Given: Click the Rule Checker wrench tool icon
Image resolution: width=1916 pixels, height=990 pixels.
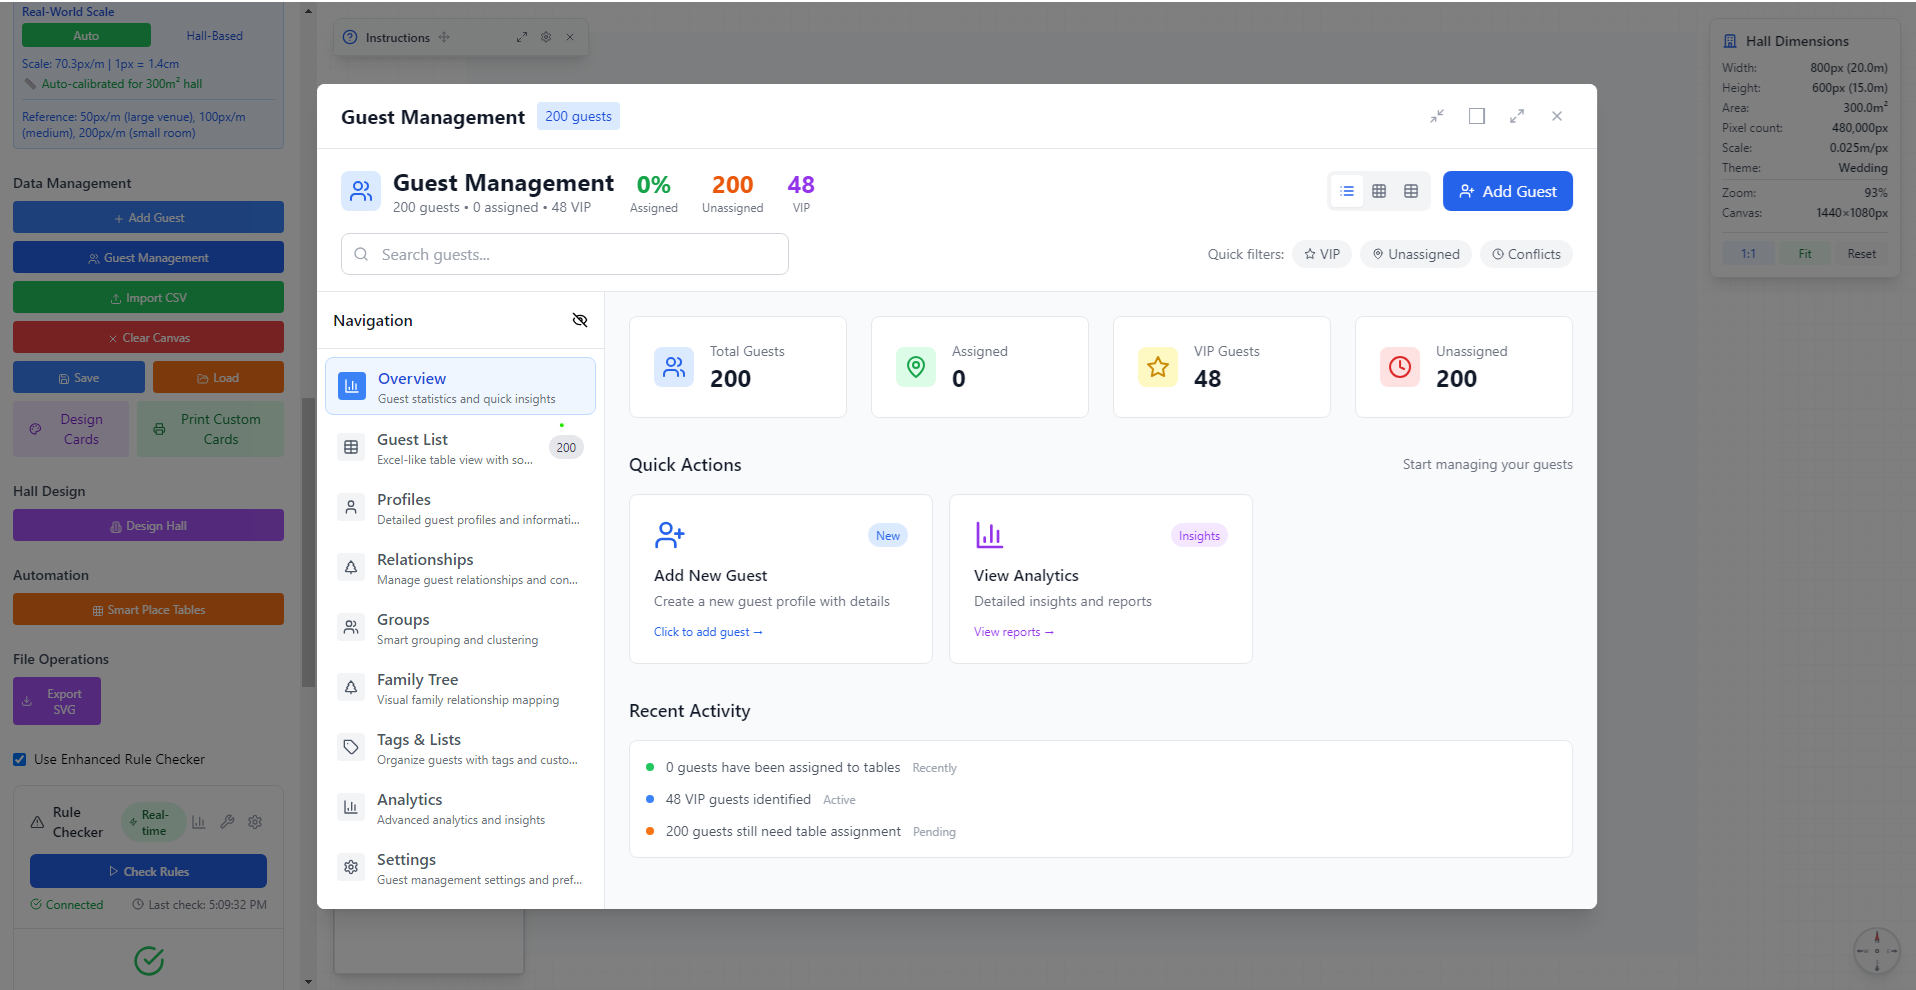Looking at the screenshot, I should coord(226,822).
